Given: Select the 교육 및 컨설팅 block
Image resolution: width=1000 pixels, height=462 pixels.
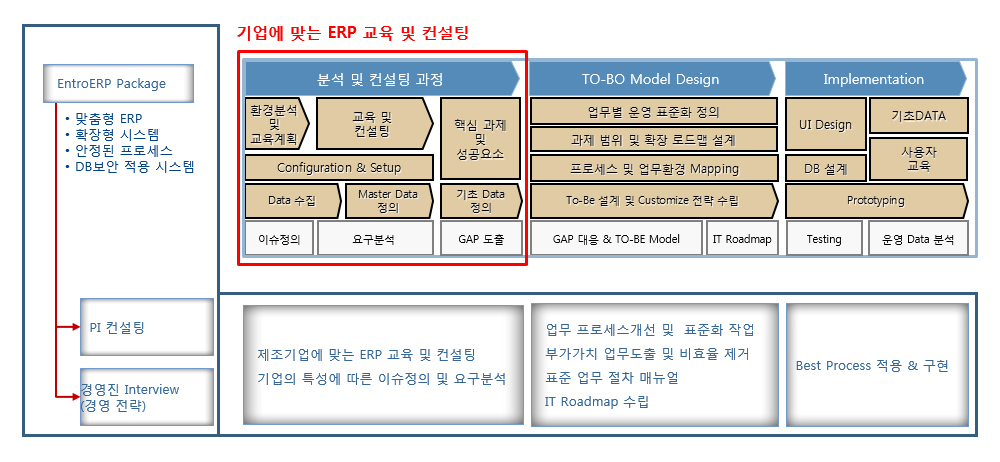Looking at the screenshot, I should click(374, 123).
